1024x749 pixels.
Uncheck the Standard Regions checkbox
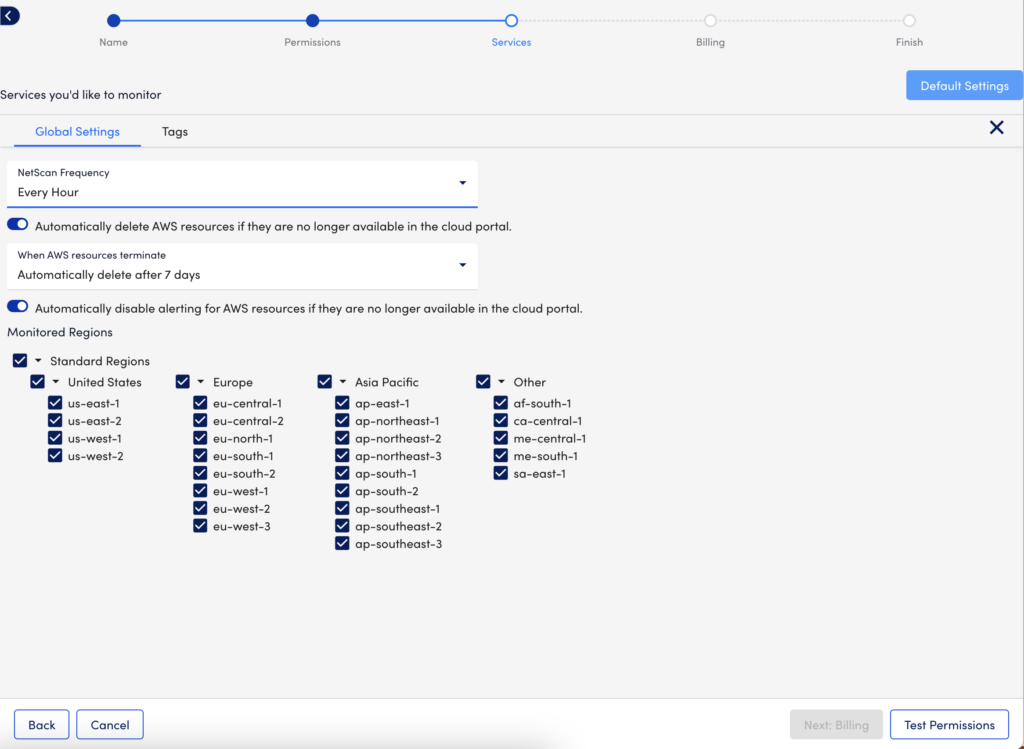[x=19, y=360]
